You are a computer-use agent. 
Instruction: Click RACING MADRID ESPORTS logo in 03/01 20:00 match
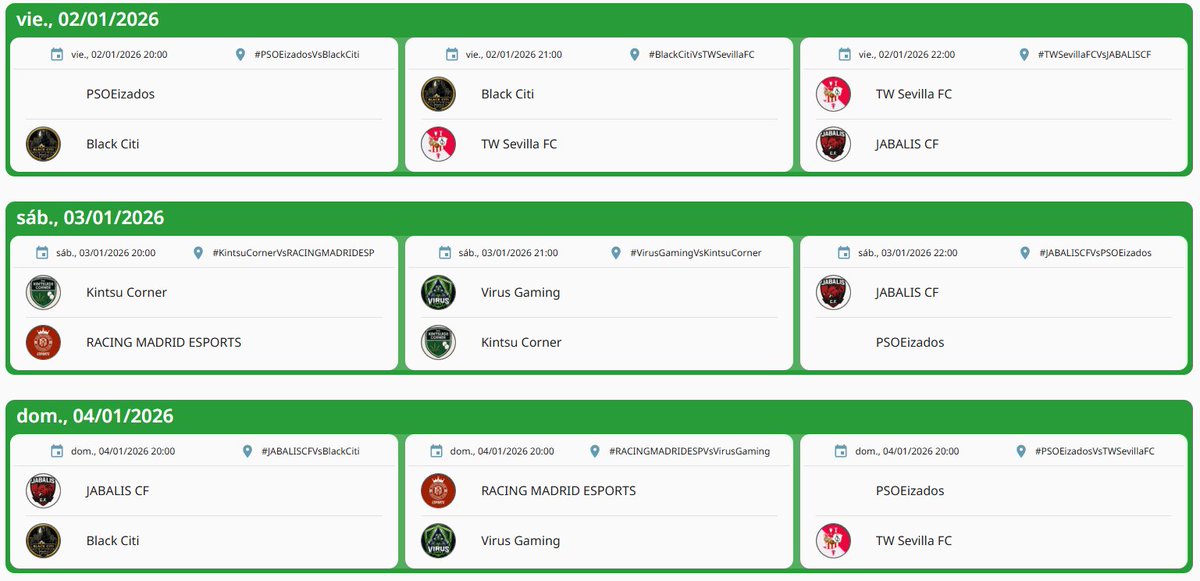tap(43, 342)
